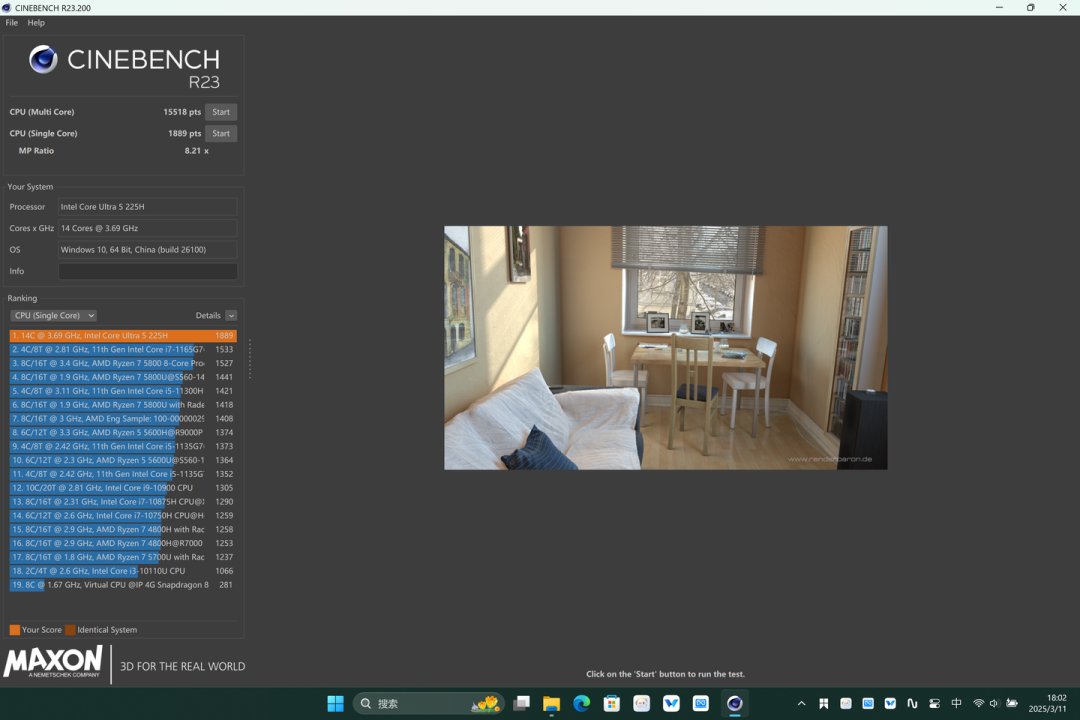The height and width of the screenshot is (720, 1080).
Task: Open the Help menu
Action: (36, 23)
